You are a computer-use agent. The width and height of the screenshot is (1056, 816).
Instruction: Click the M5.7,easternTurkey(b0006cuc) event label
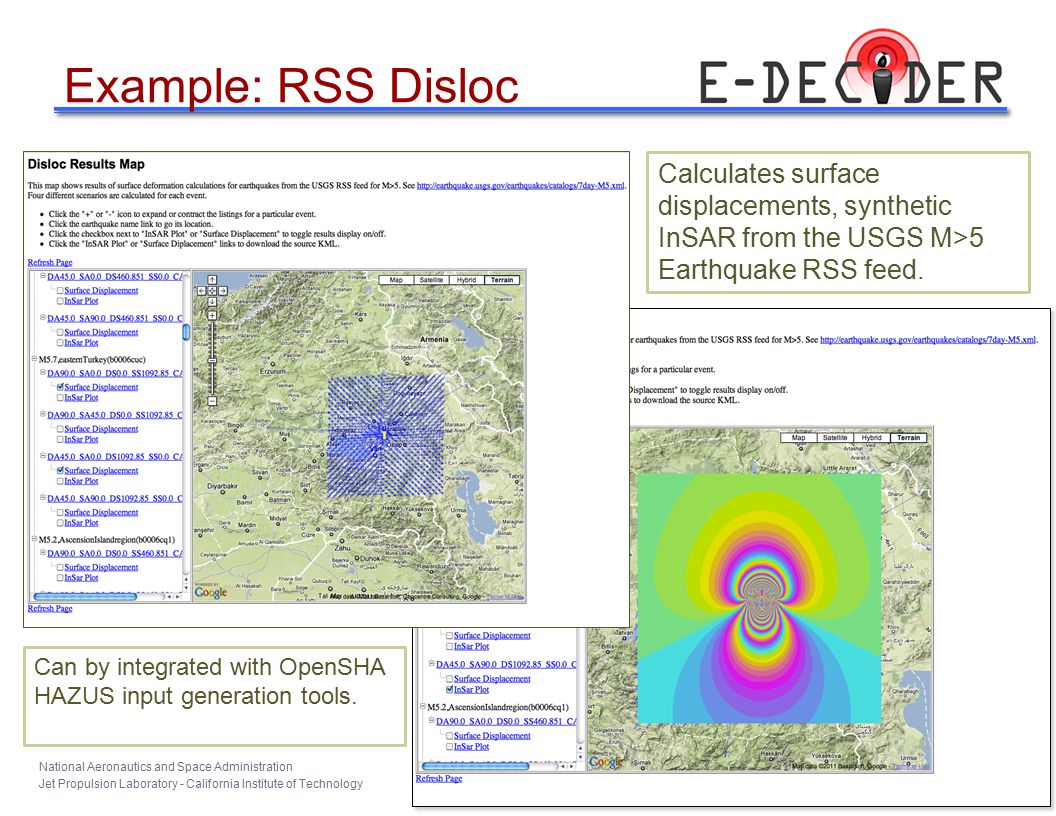point(92,360)
